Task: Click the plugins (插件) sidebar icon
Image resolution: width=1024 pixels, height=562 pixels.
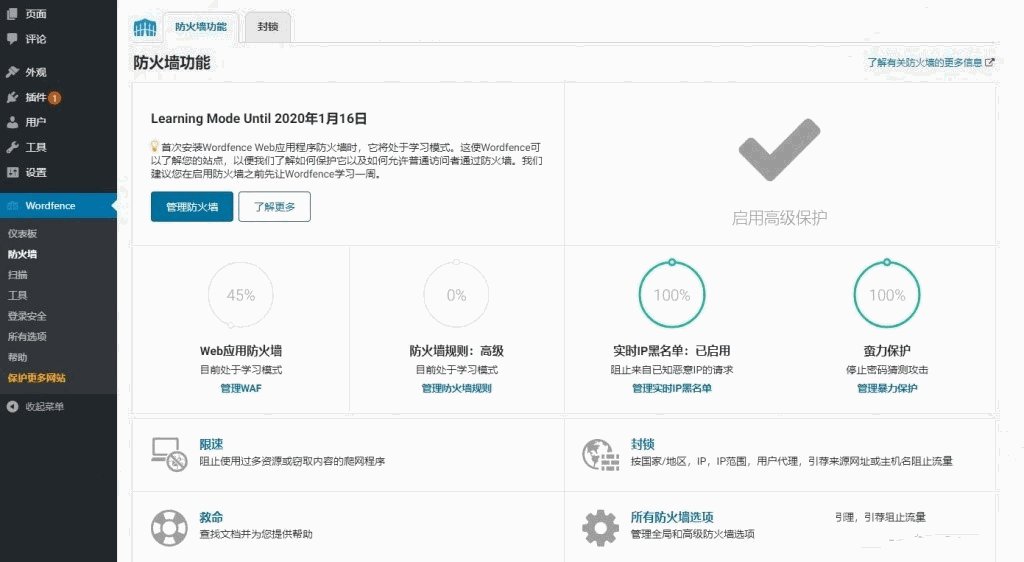Action: (12, 97)
